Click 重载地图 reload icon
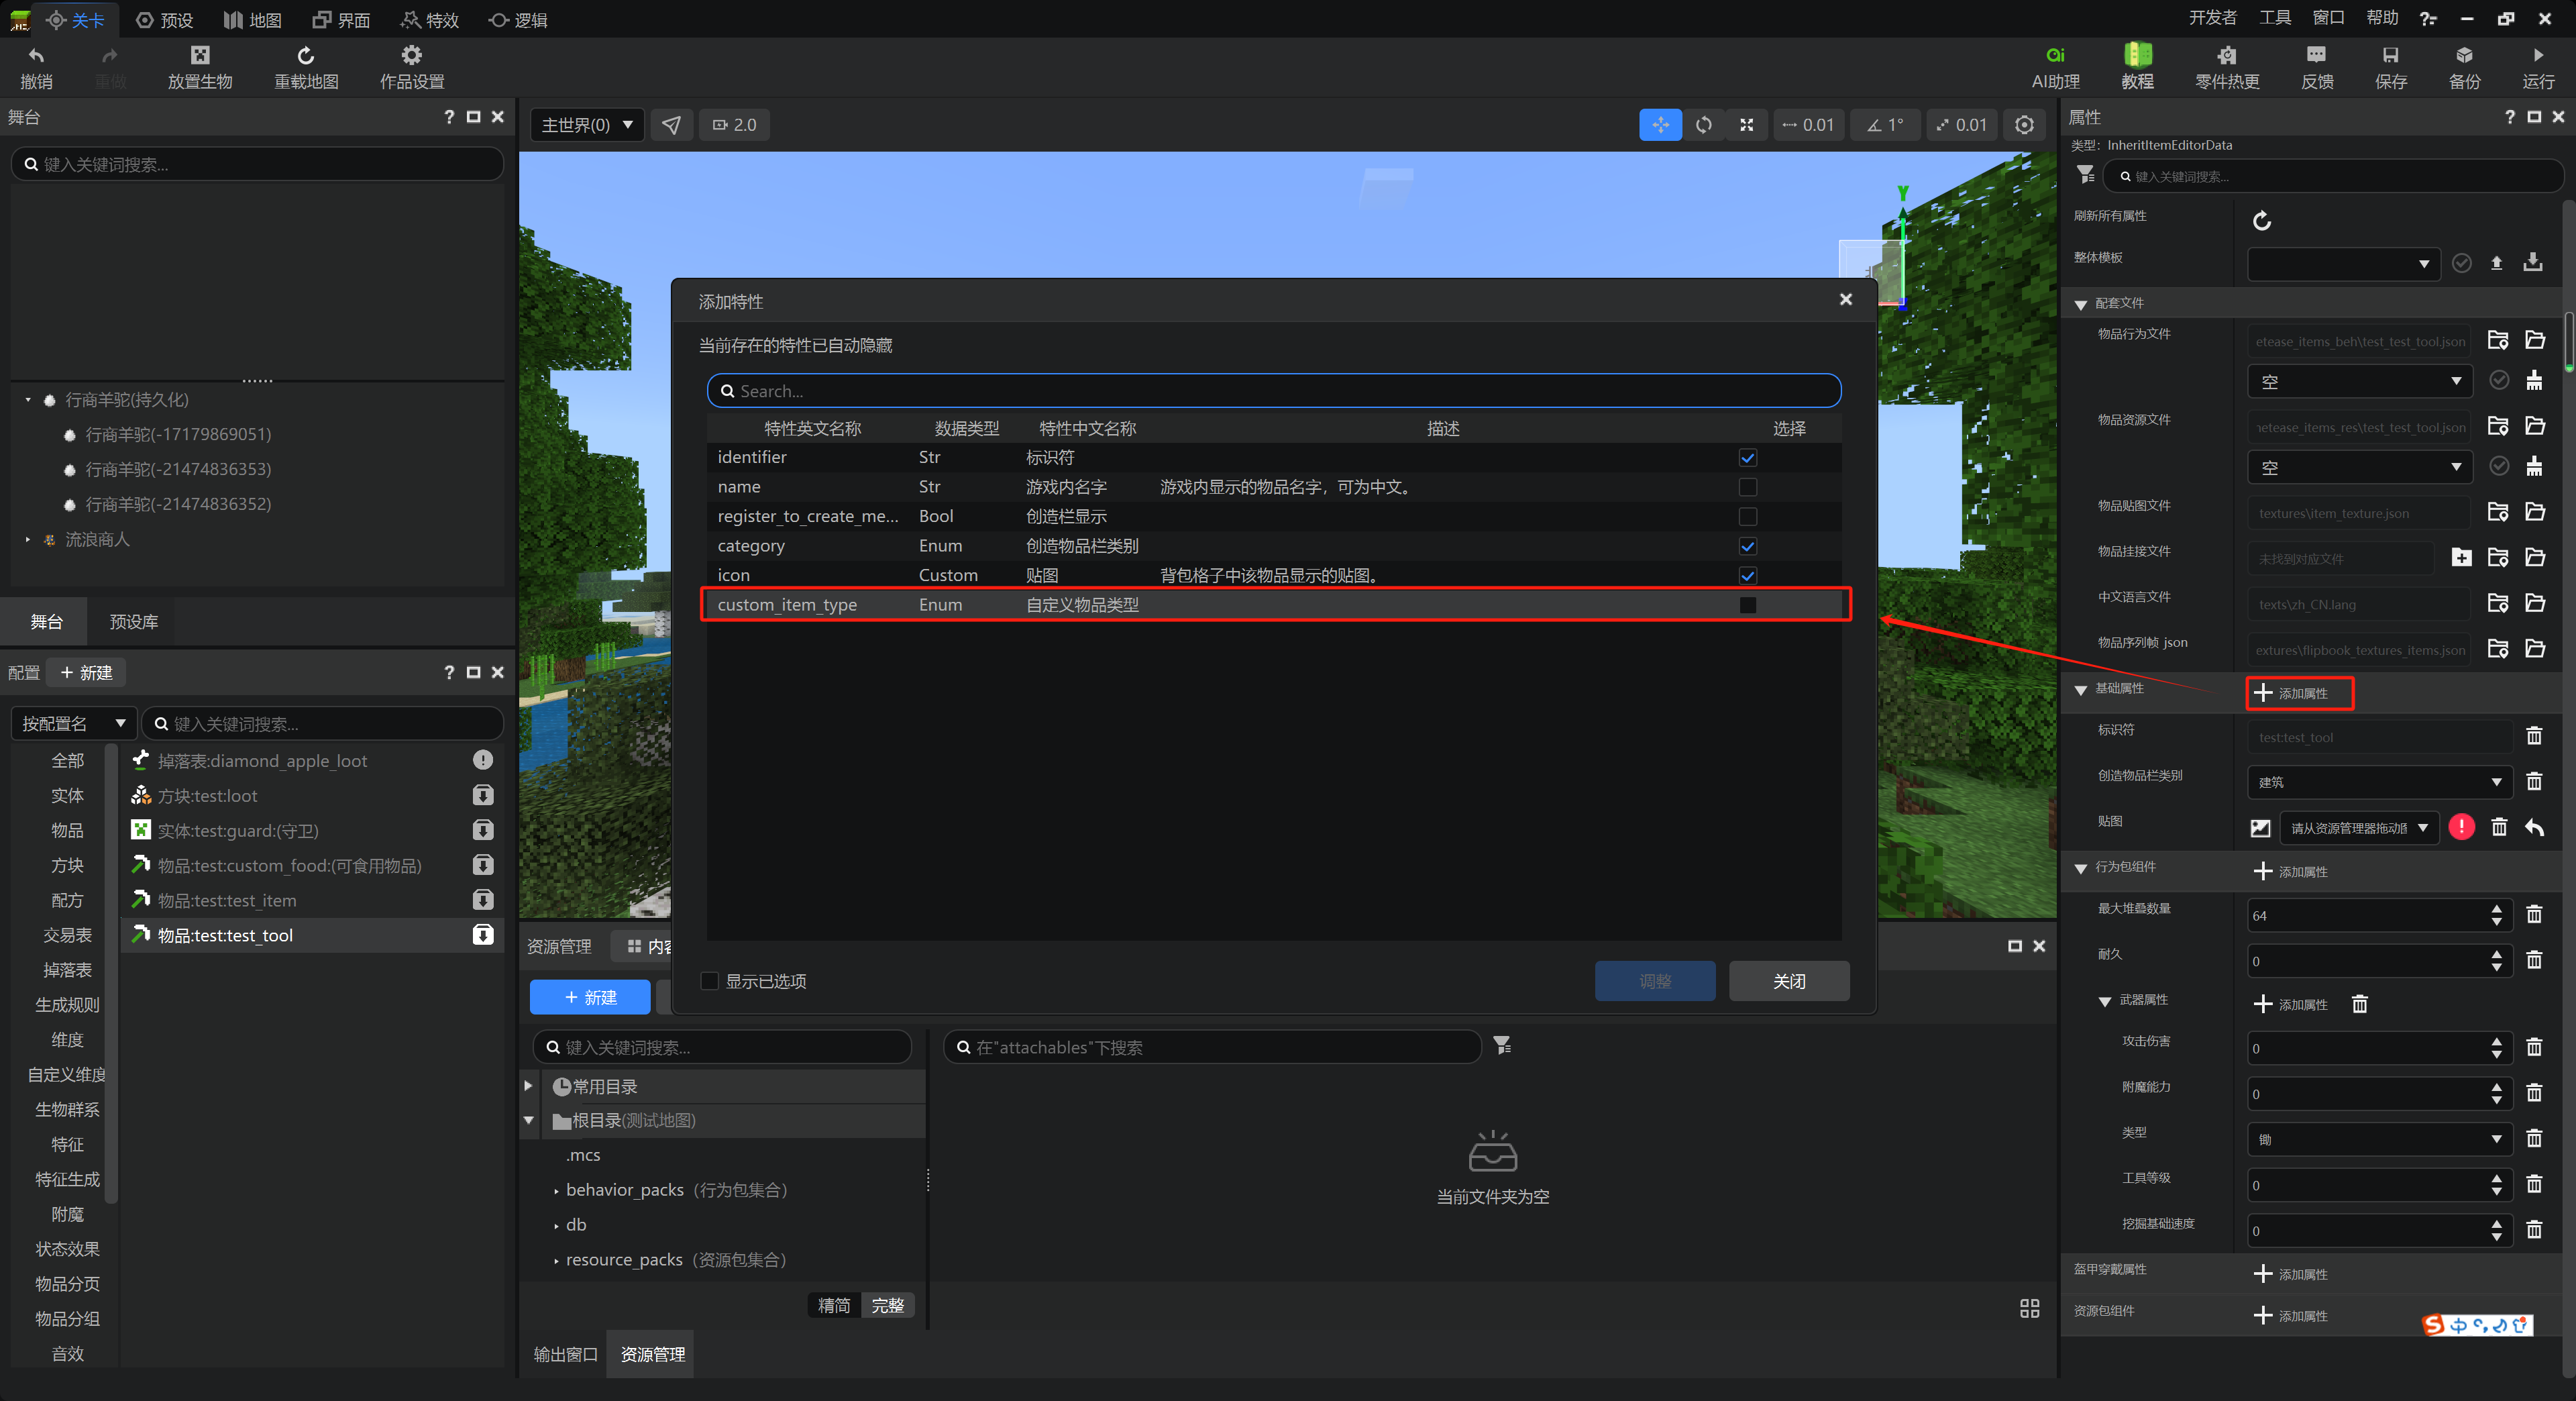The width and height of the screenshot is (2576, 1401). [306, 55]
